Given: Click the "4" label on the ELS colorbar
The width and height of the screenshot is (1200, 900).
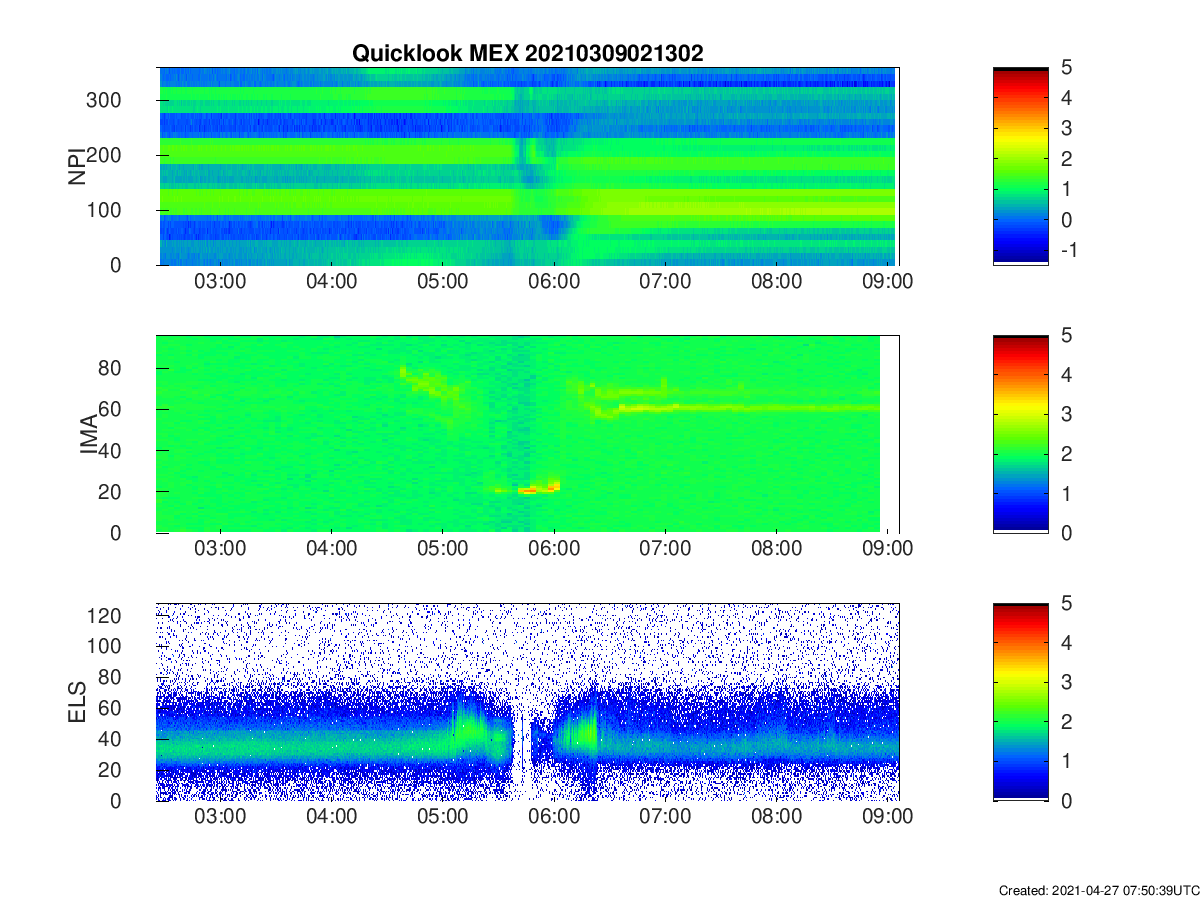Looking at the screenshot, I should [x=1066, y=643].
